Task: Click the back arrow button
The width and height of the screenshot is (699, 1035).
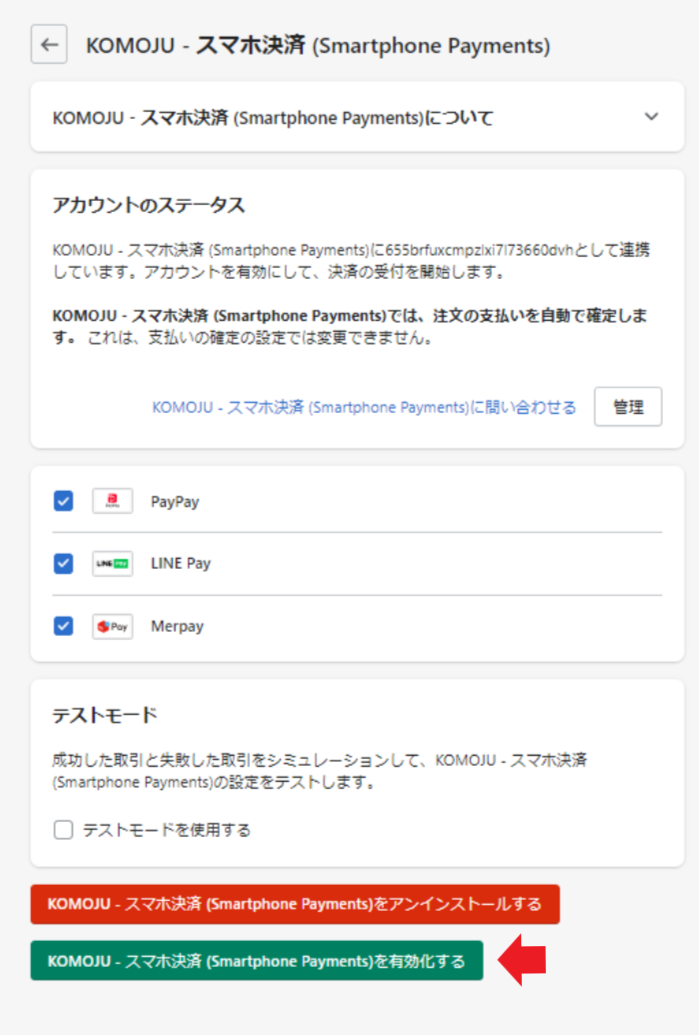Action: (x=49, y=45)
